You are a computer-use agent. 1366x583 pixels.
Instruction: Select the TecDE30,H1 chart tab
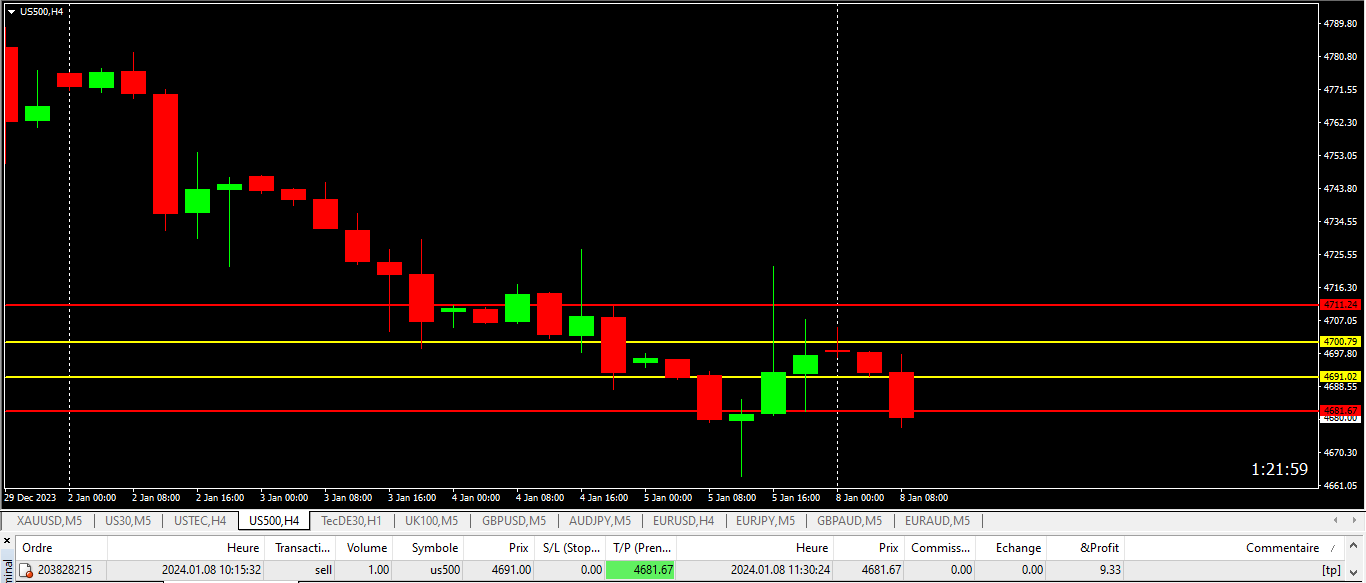click(x=351, y=521)
